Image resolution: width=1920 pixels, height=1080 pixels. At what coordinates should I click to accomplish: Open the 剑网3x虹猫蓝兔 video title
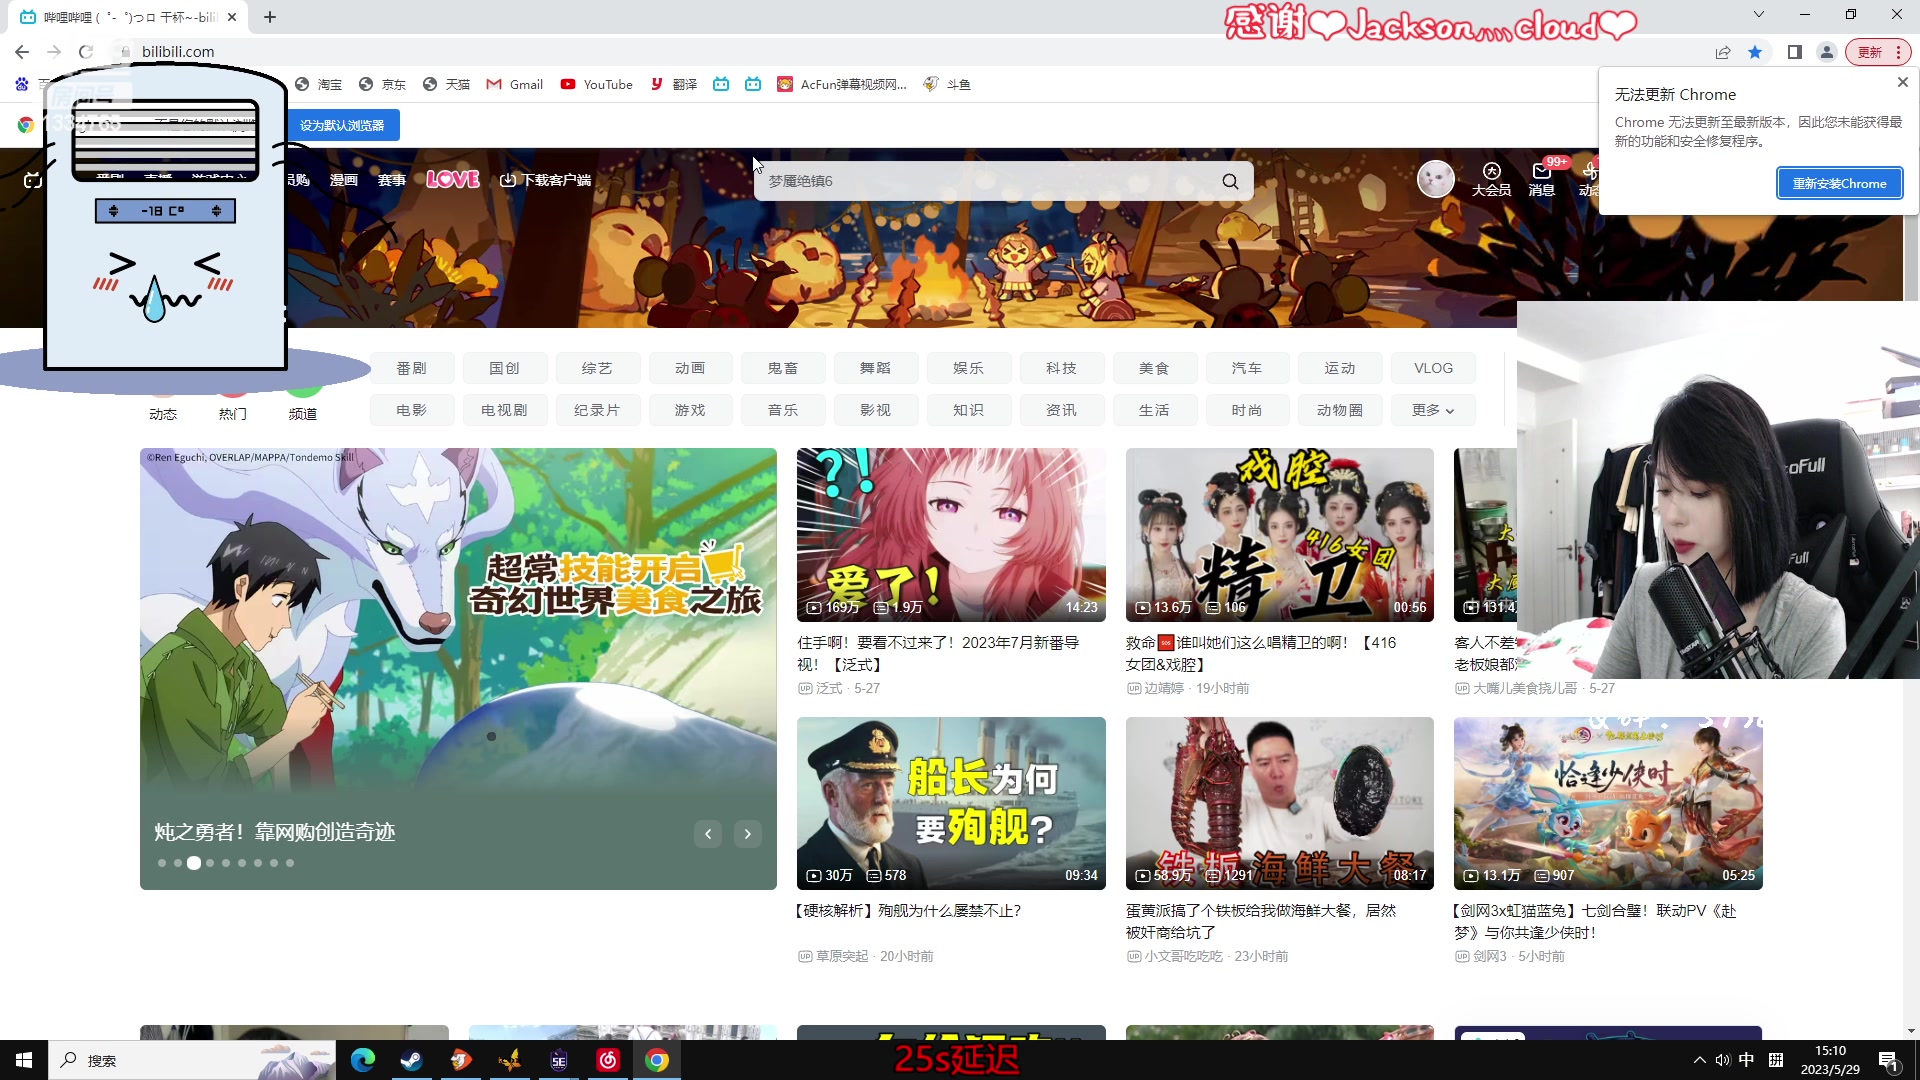(1595, 922)
